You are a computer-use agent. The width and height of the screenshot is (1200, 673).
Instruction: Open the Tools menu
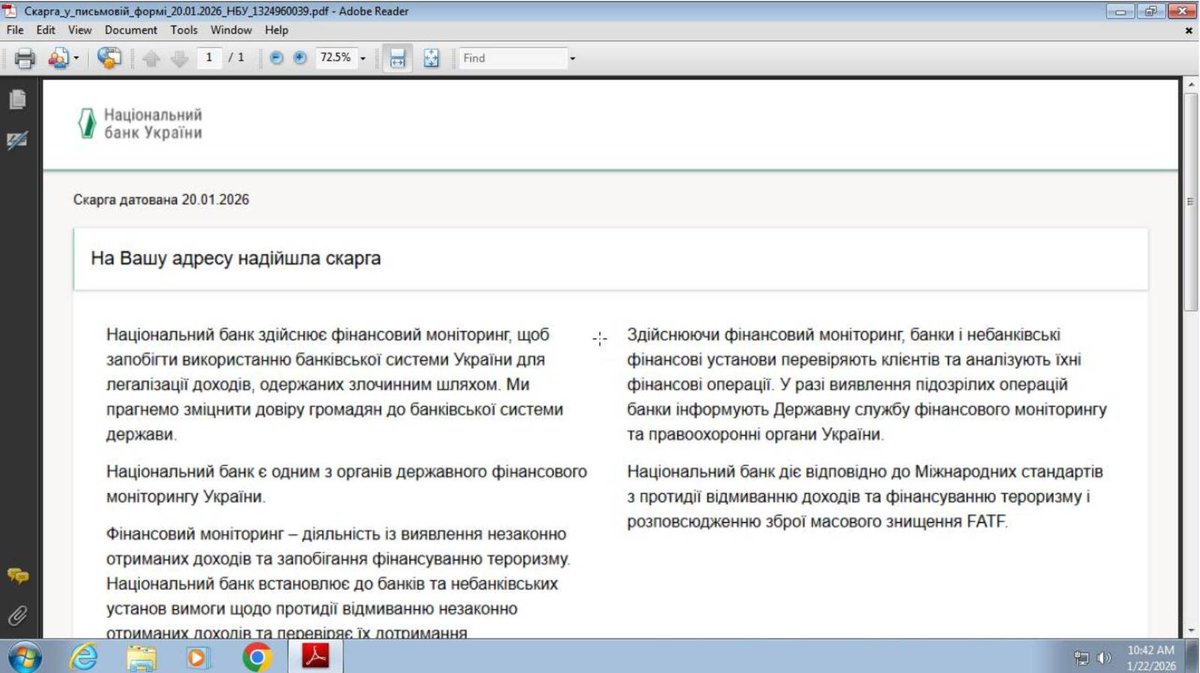coord(184,30)
